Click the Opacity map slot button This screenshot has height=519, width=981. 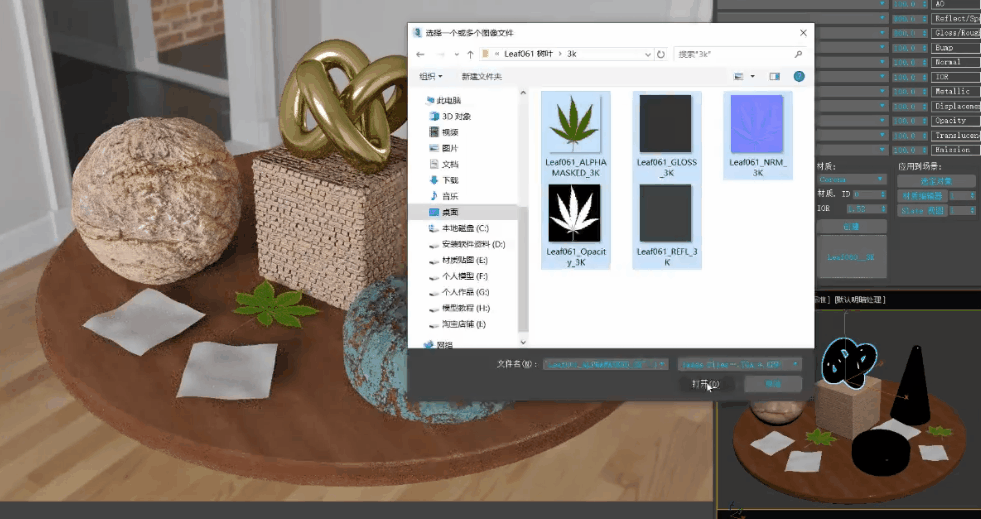click(956, 121)
